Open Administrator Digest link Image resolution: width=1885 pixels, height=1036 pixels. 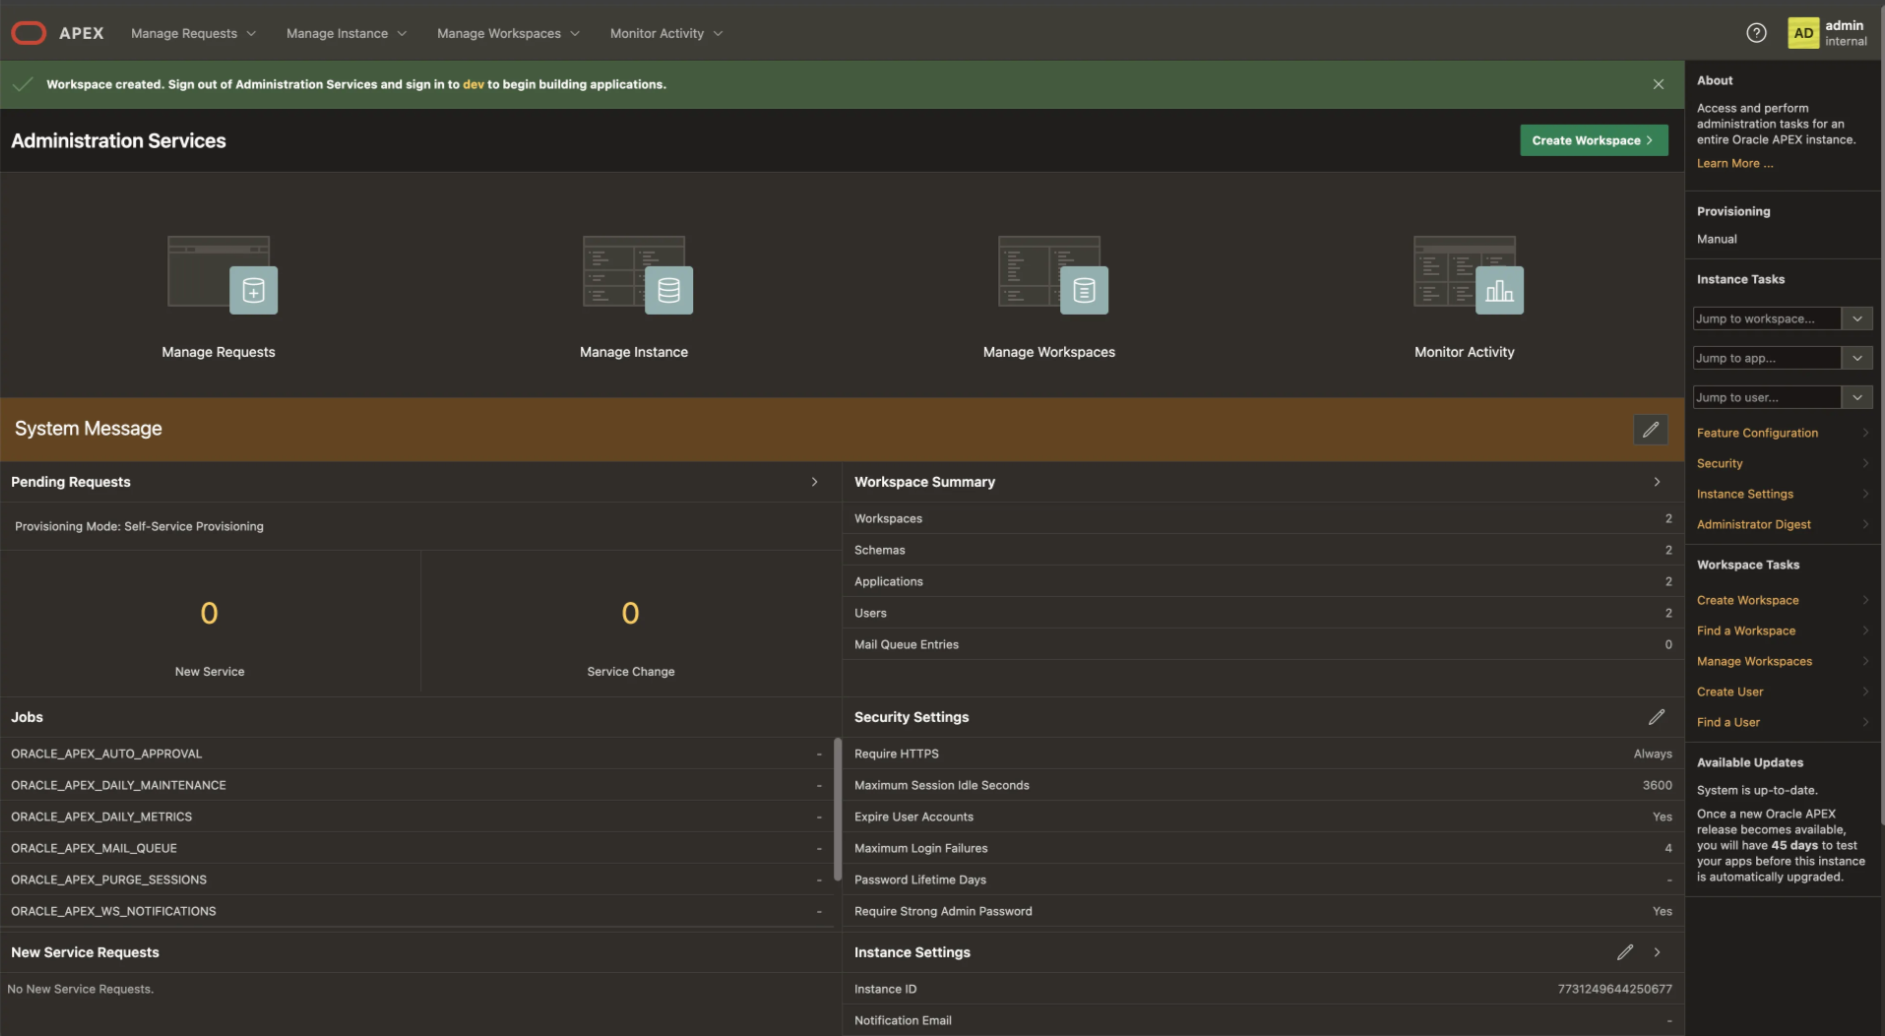(1753, 524)
